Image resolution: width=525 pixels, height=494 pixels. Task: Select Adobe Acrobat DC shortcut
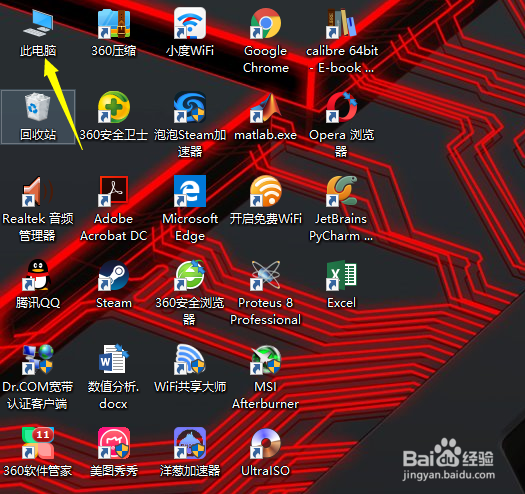(114, 191)
